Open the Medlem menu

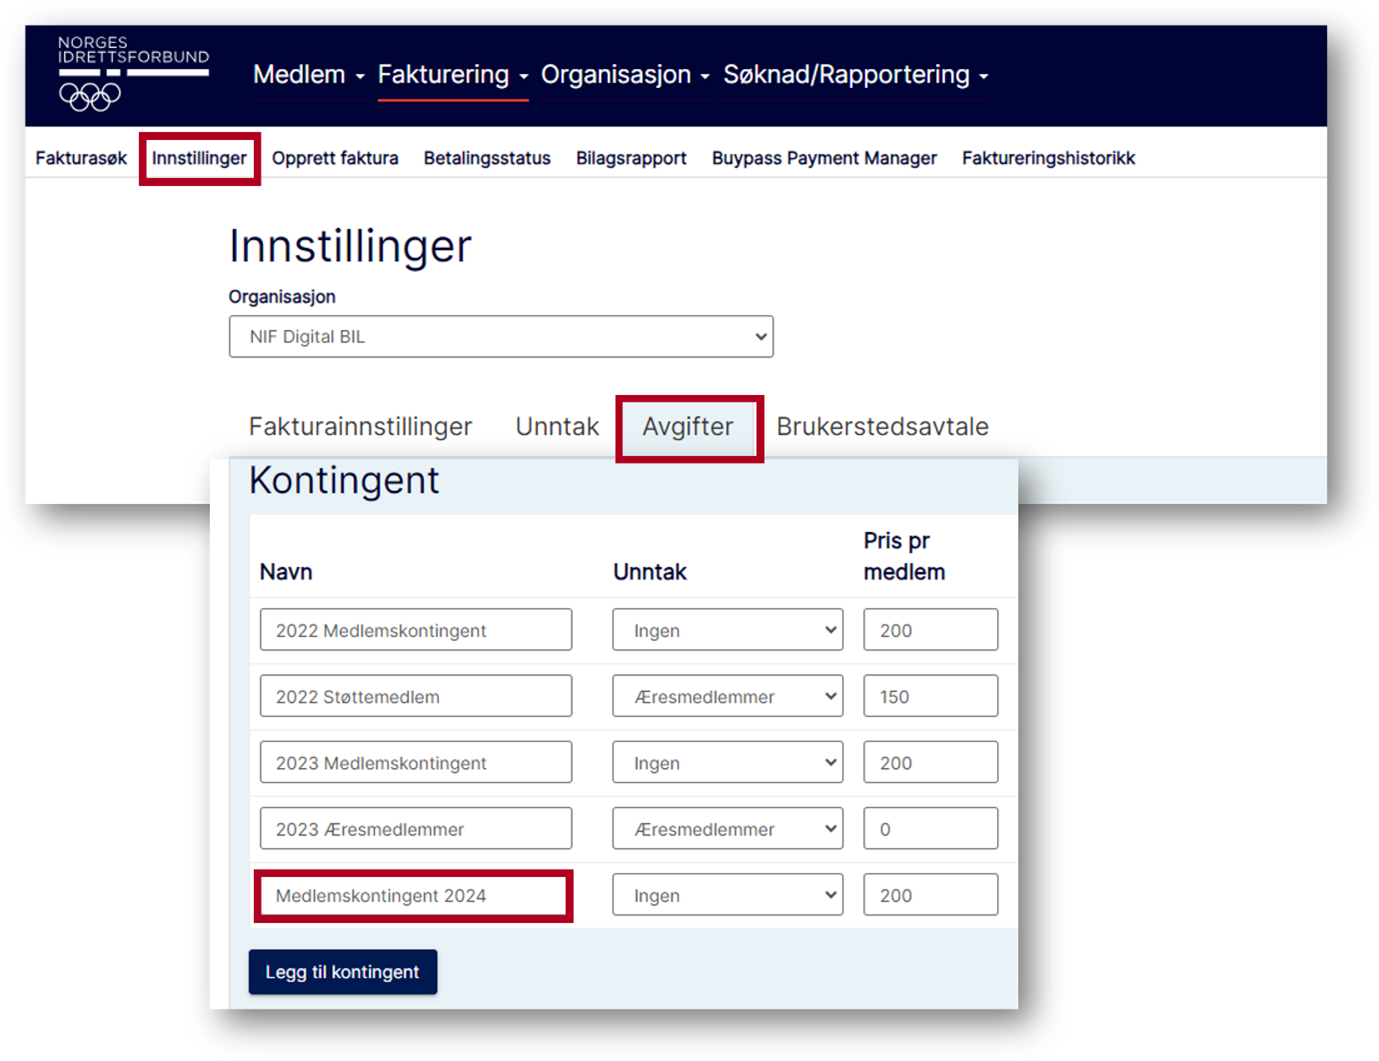(x=300, y=74)
